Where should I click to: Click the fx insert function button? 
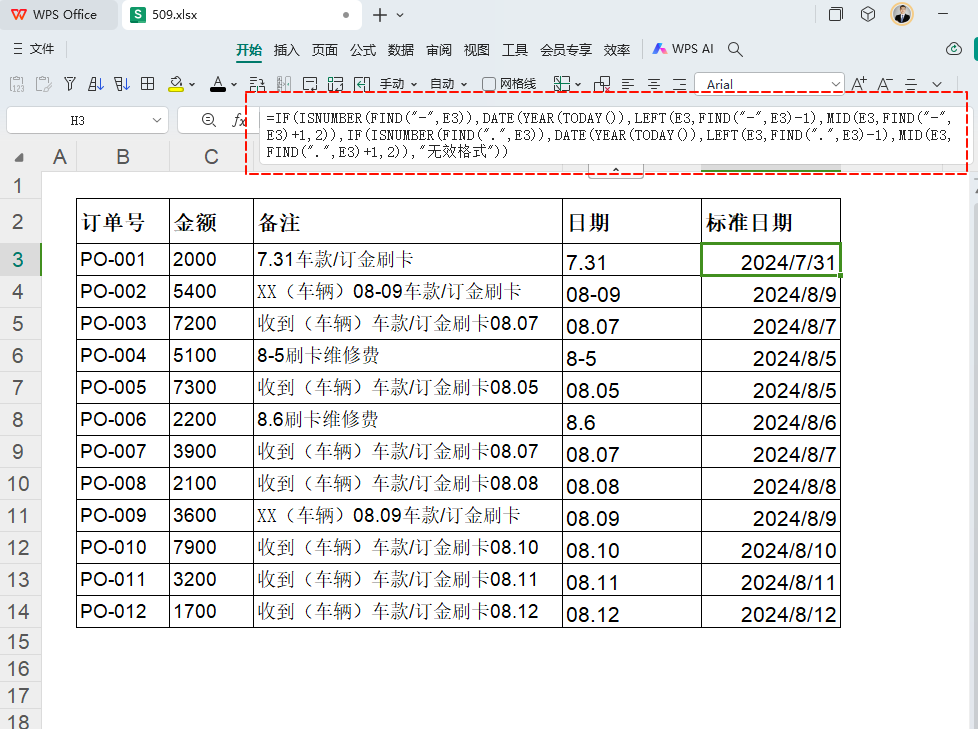(239, 120)
